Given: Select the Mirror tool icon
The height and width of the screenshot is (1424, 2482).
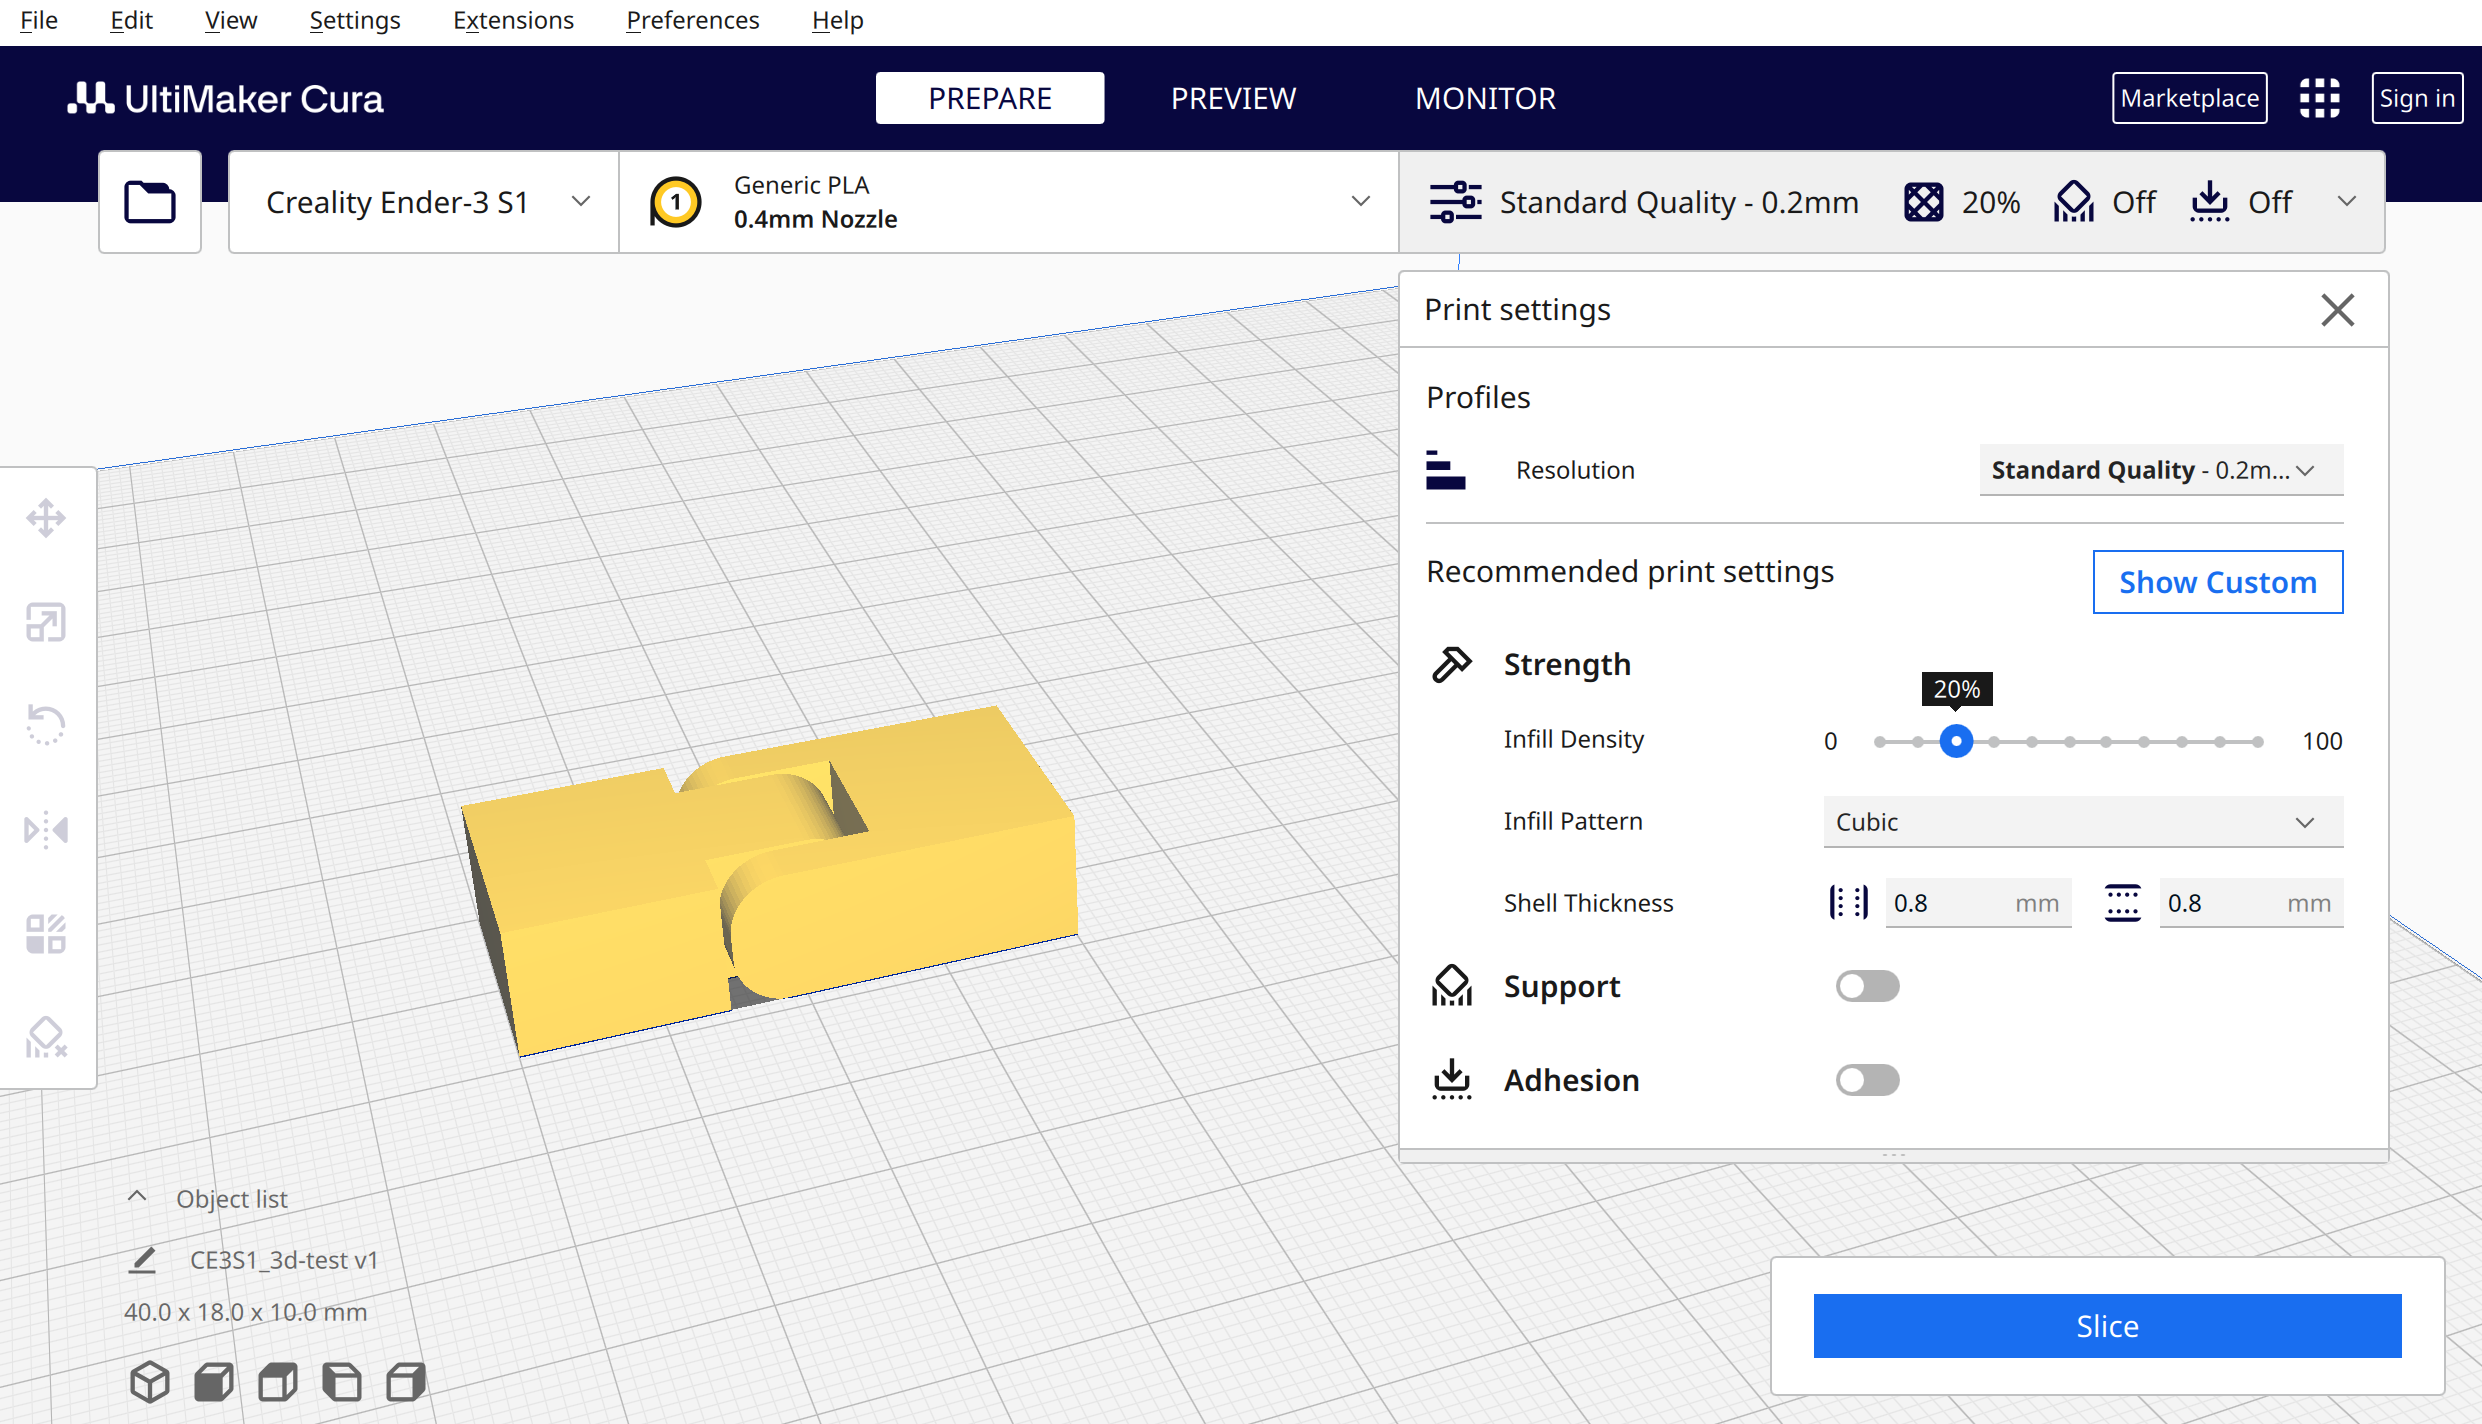Looking at the screenshot, I should (x=46, y=830).
